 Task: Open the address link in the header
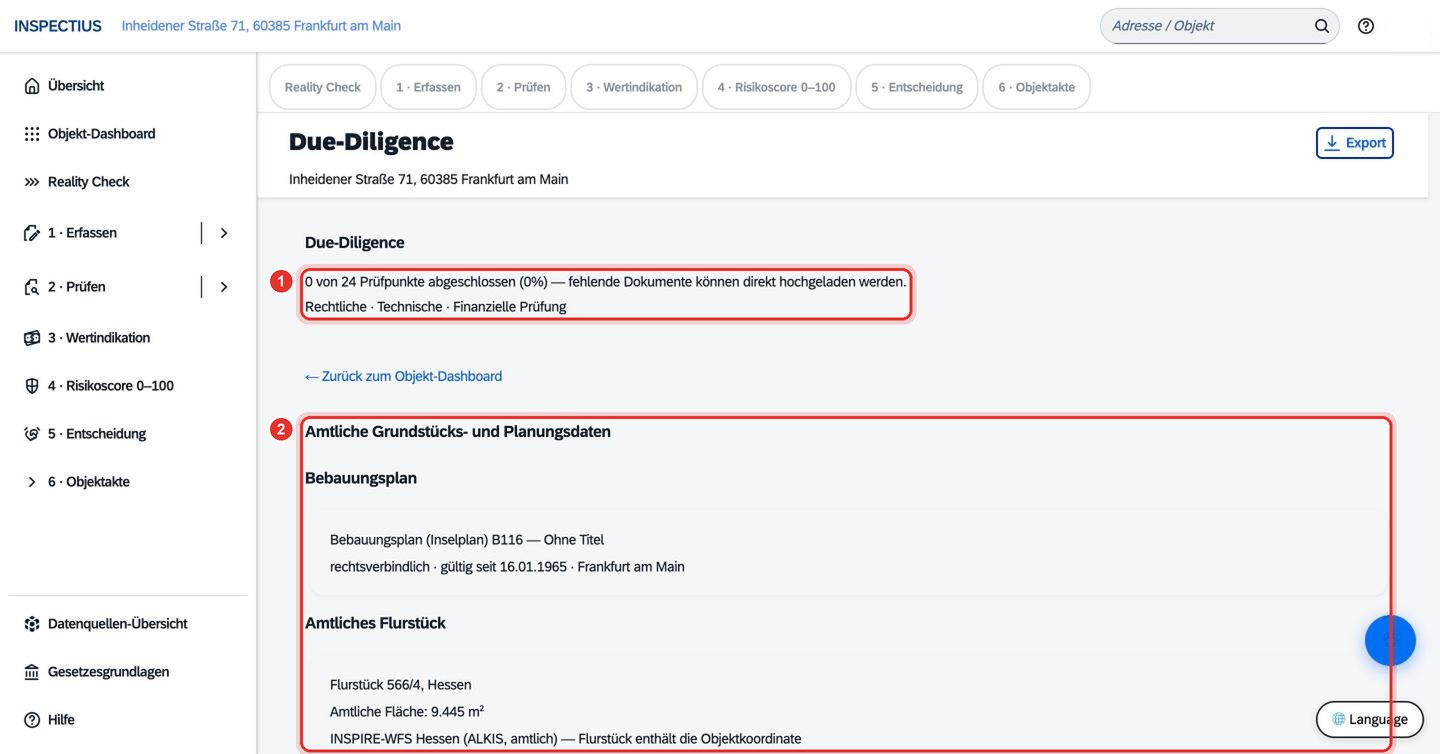click(x=261, y=26)
